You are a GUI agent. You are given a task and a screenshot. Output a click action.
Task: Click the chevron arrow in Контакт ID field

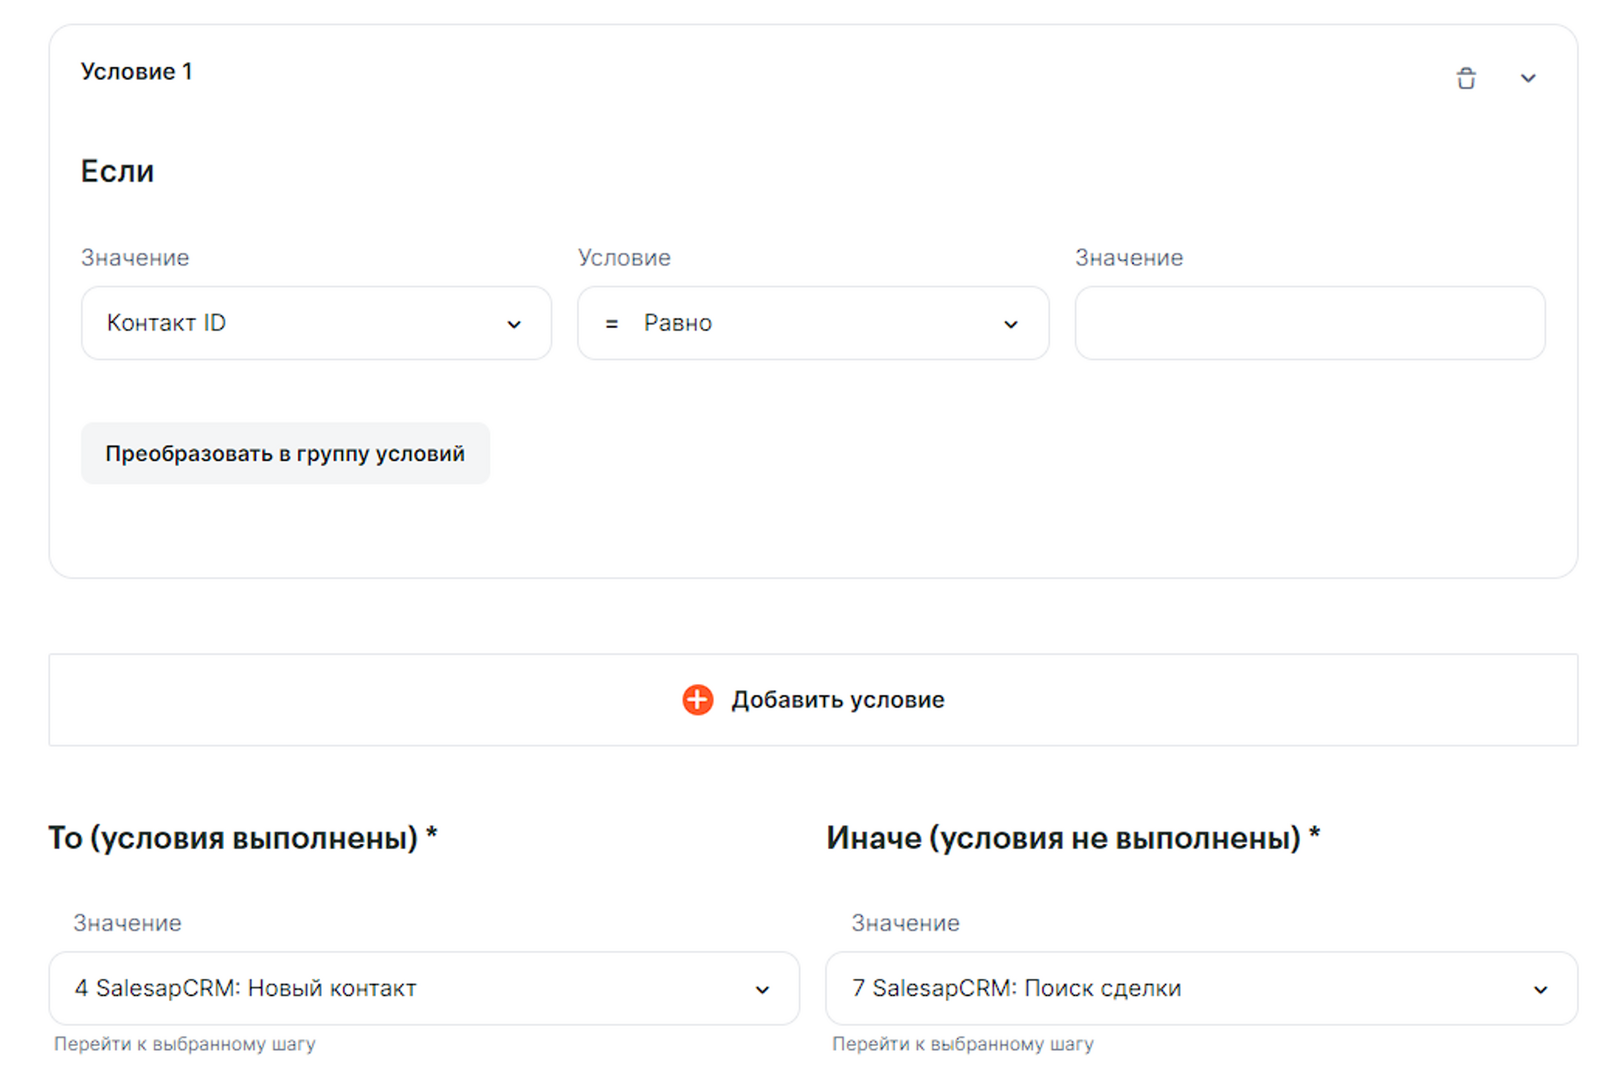[x=514, y=324]
